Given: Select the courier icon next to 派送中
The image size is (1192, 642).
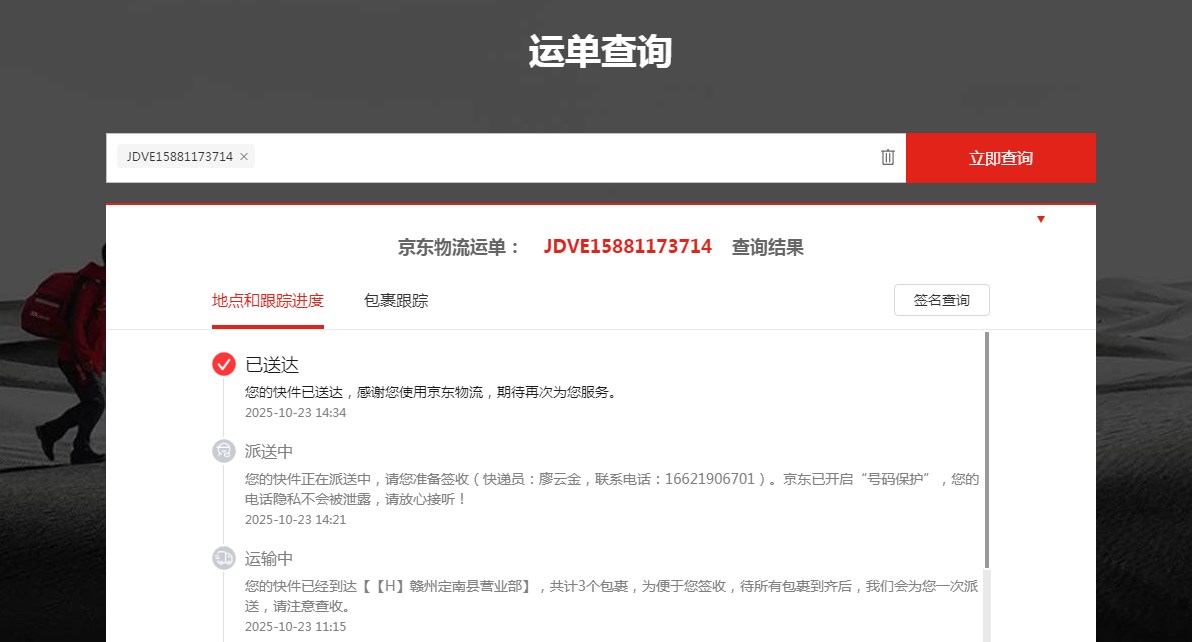Looking at the screenshot, I should (x=224, y=451).
